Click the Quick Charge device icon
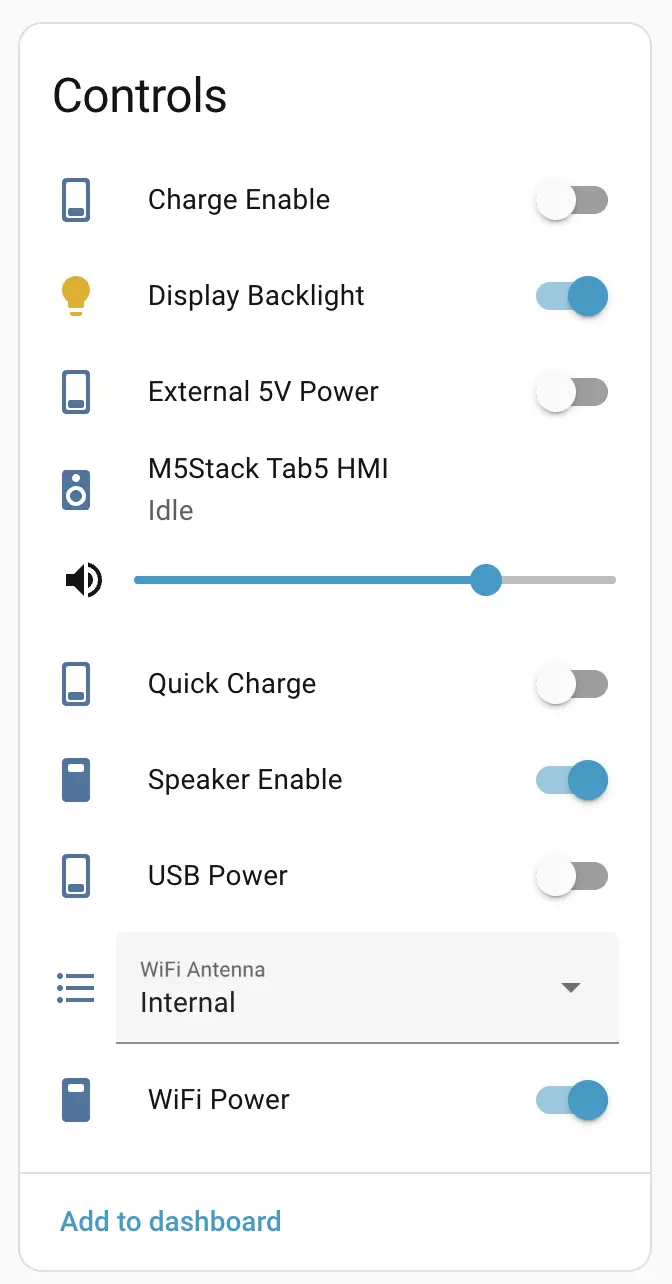 (76, 684)
